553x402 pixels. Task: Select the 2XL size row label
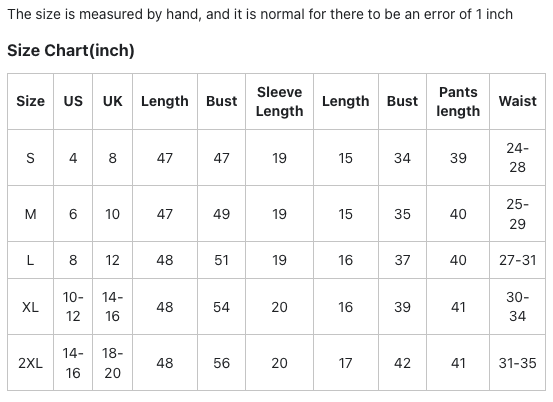(30, 363)
